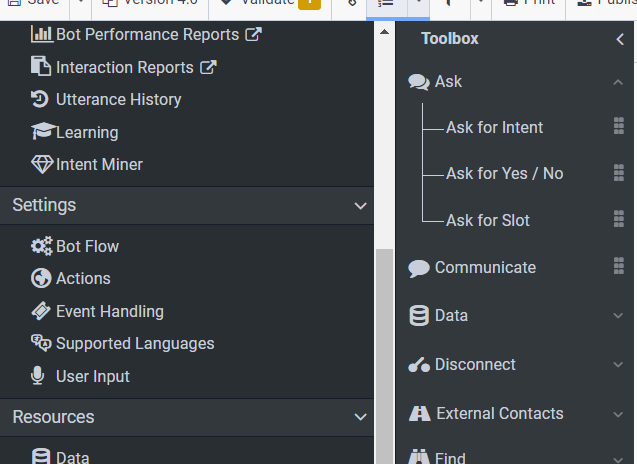Open Bot Flow gears icon
This screenshot has height=464, width=637.
(42, 246)
